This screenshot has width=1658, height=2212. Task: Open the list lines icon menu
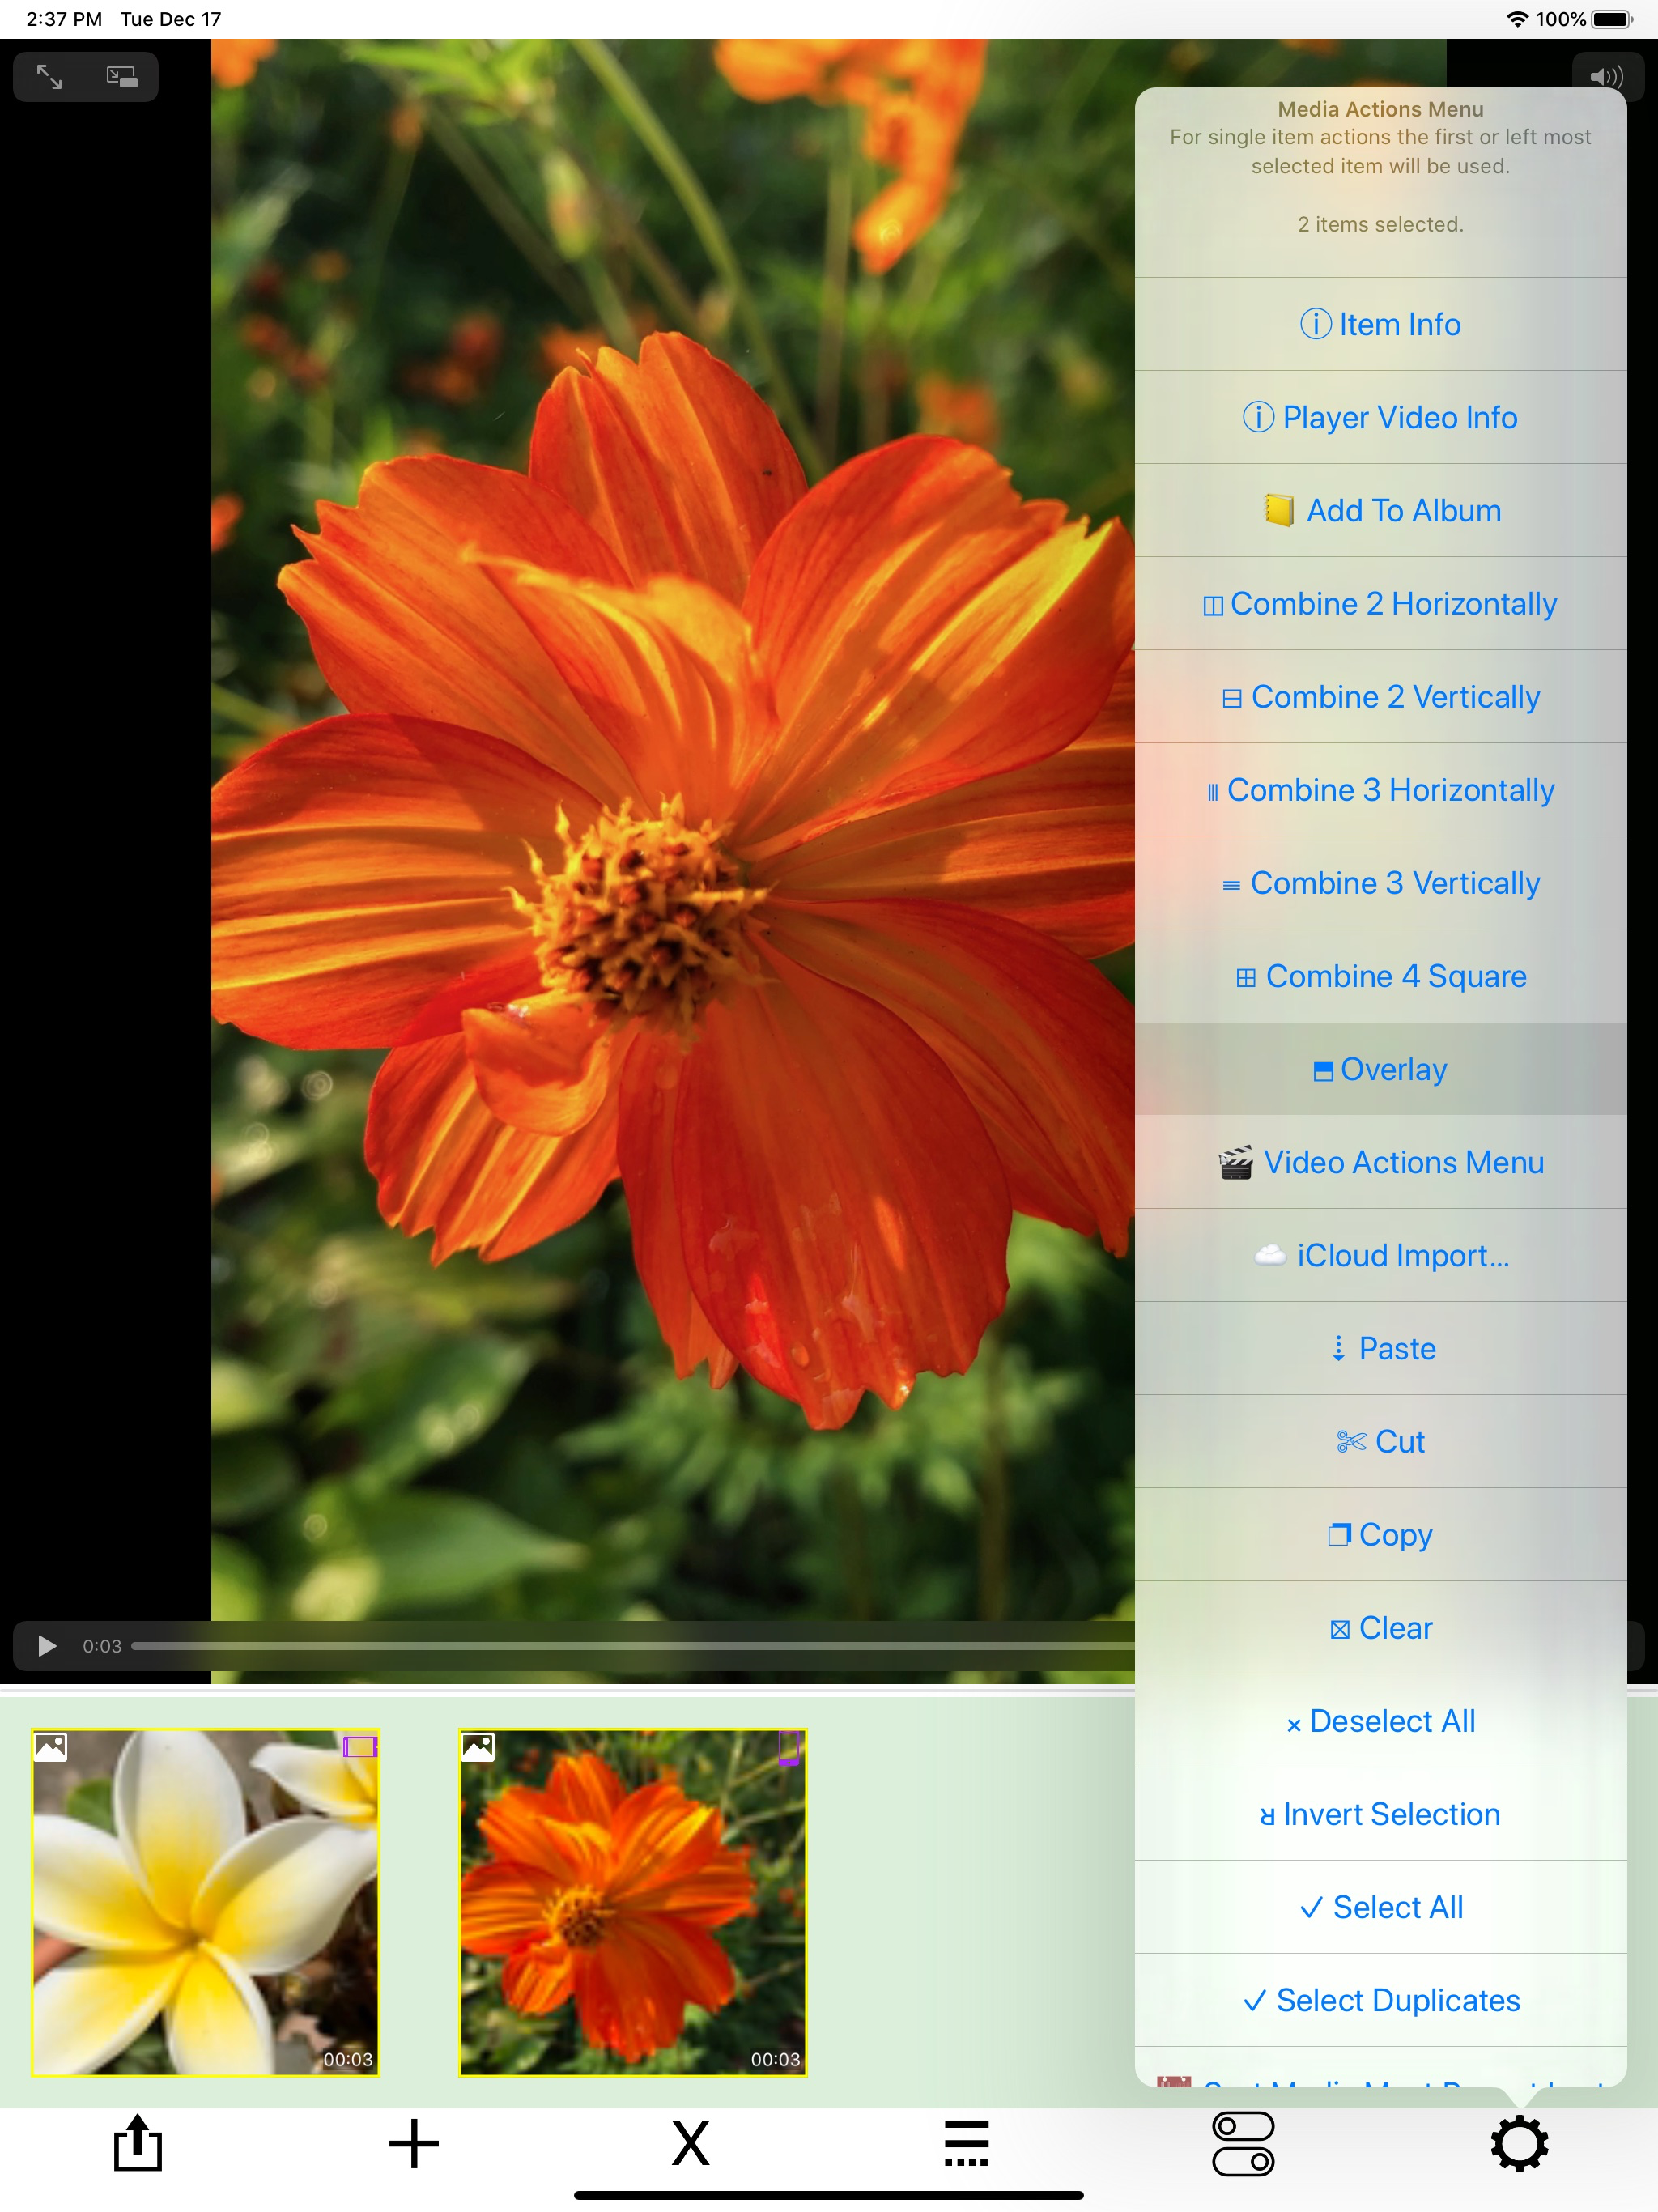pos(966,2143)
